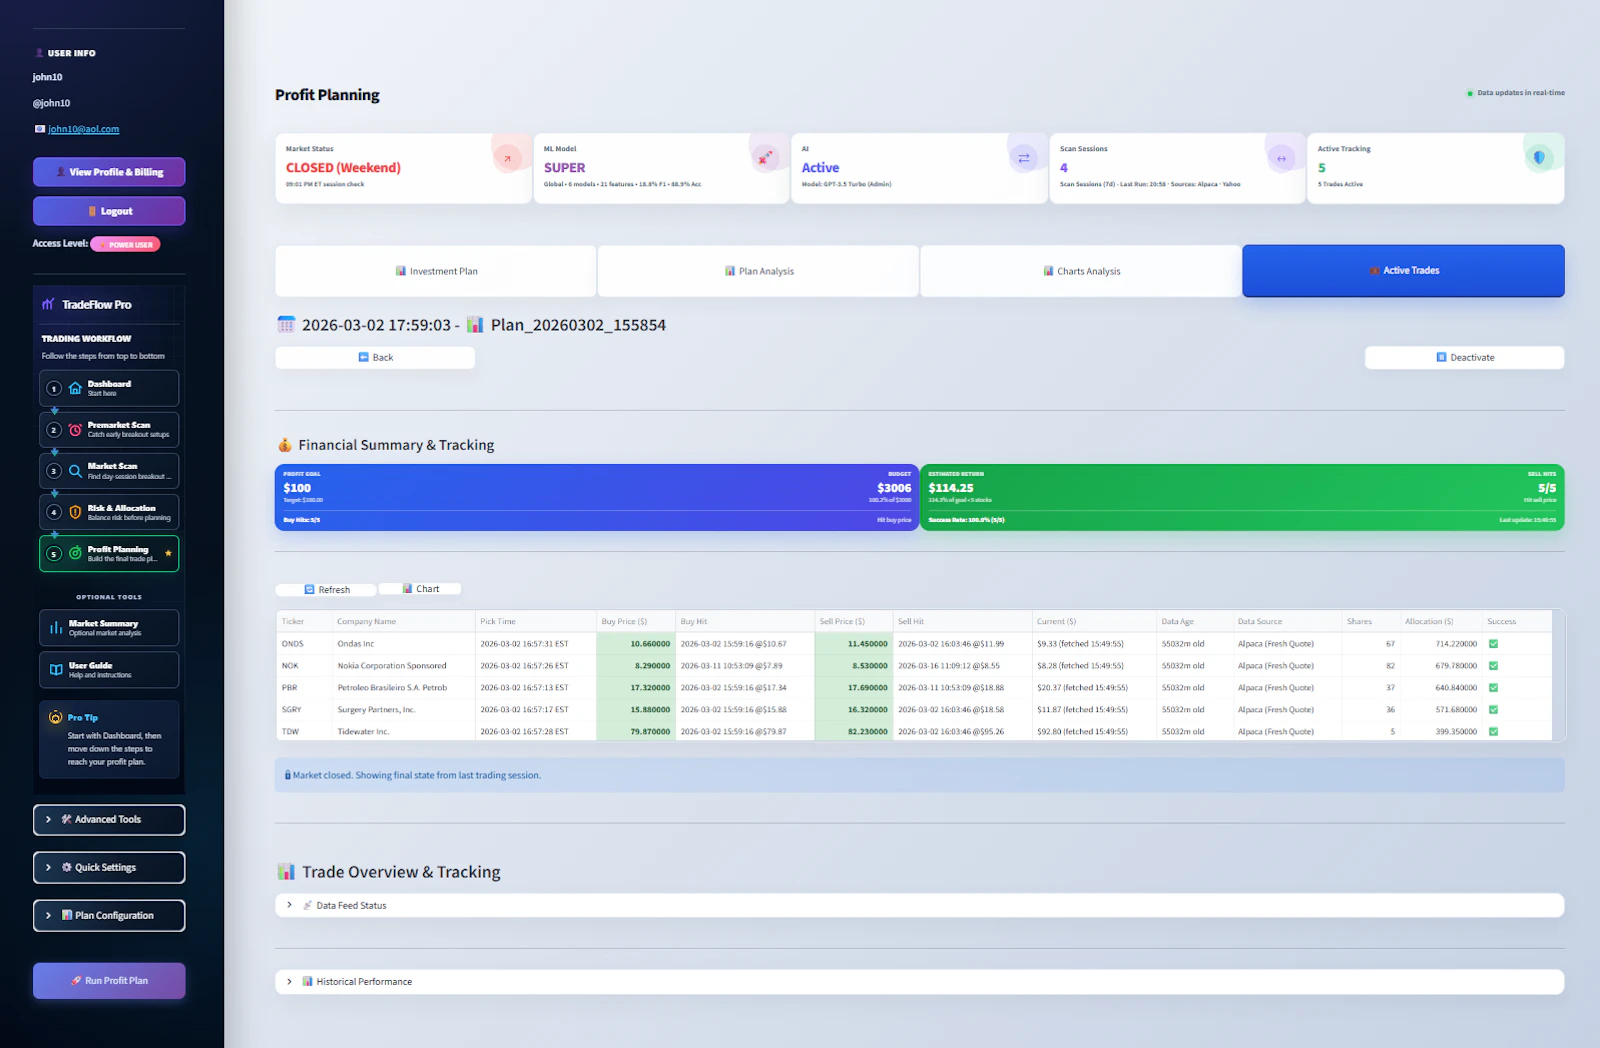
Task: Expand the Advanced Tools section
Action: (x=109, y=820)
